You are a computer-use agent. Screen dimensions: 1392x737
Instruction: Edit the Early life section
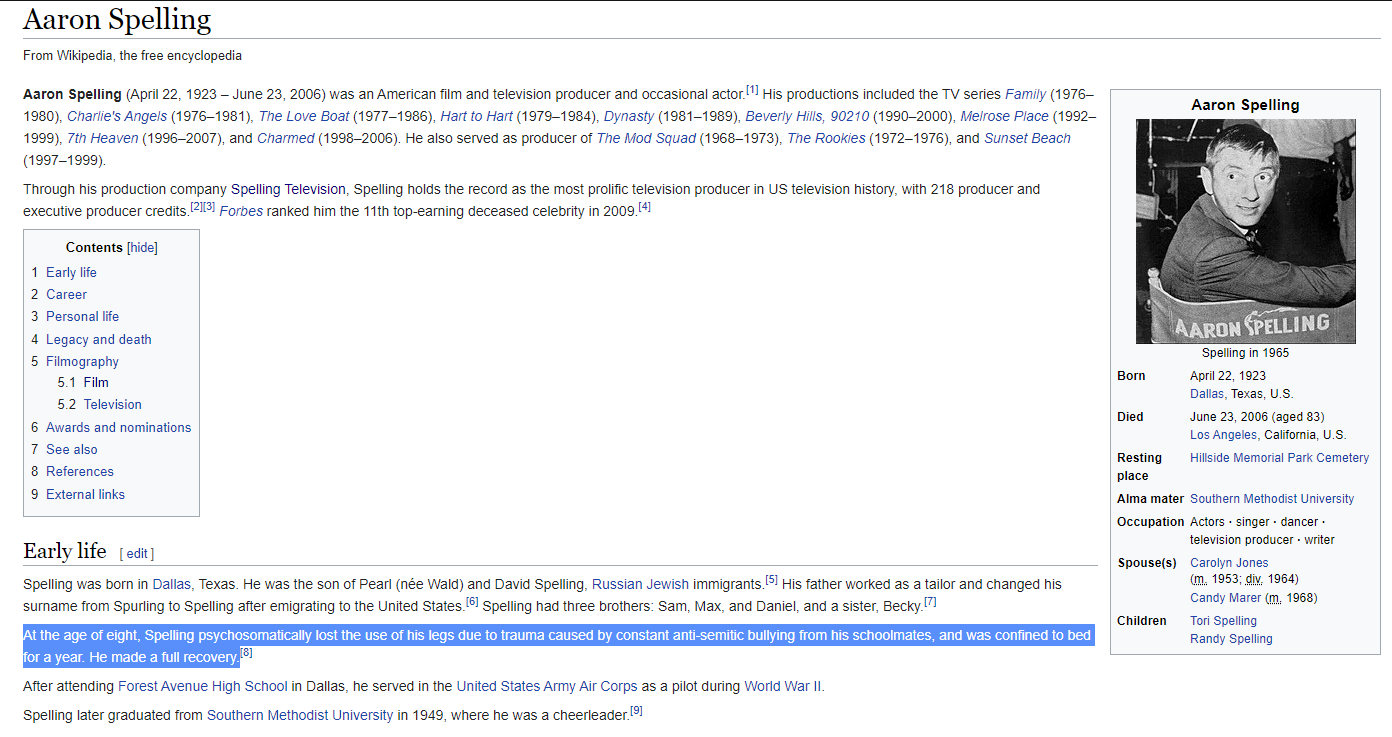pos(137,553)
